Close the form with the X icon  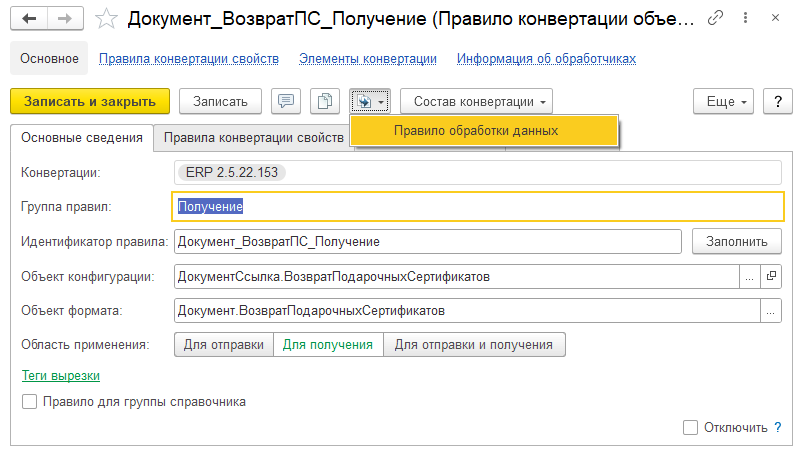click(775, 18)
